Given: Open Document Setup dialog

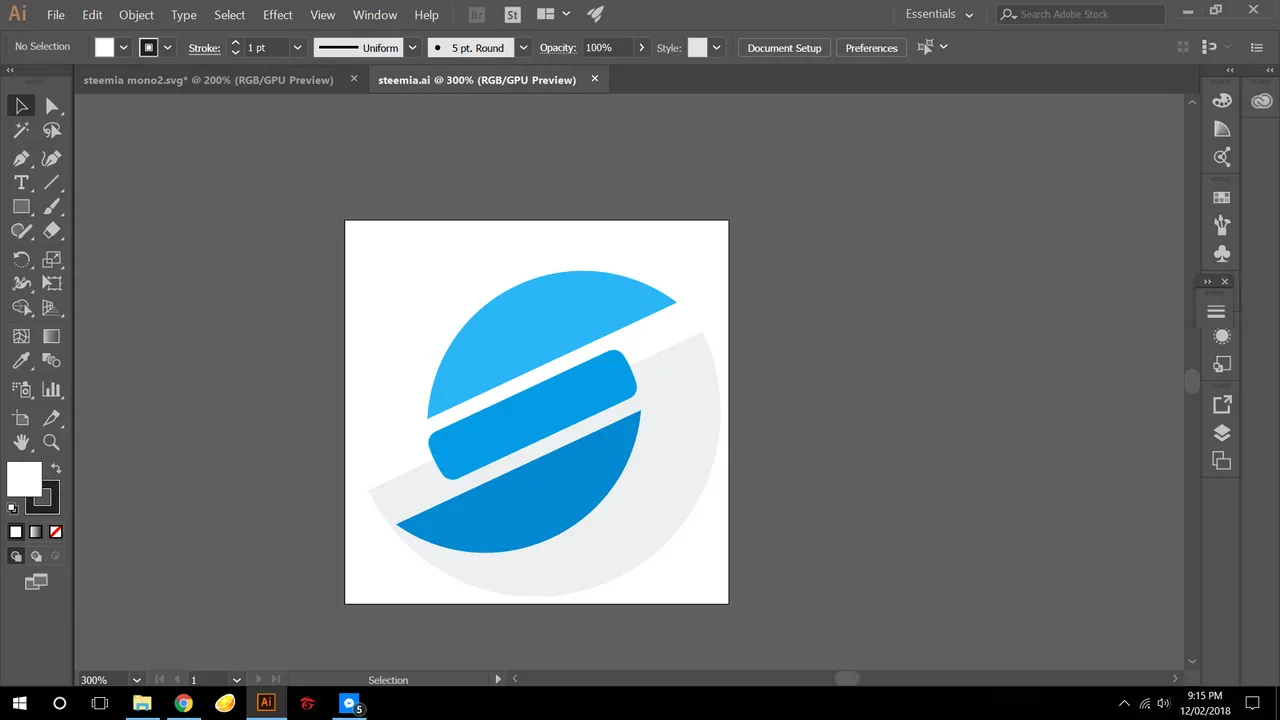Looking at the screenshot, I should point(784,48).
